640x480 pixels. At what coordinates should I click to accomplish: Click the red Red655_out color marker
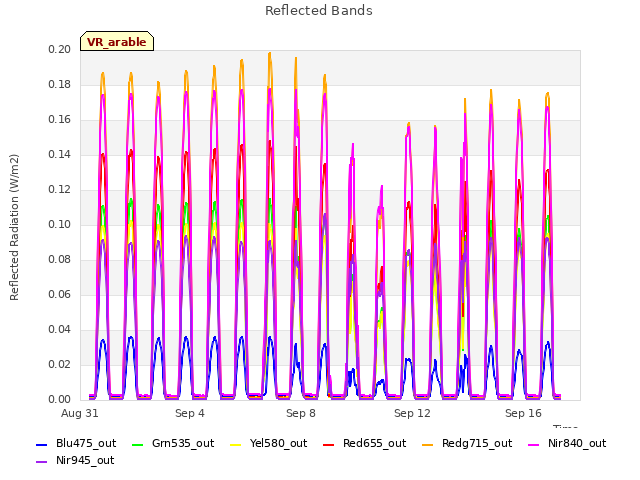tap(329, 444)
